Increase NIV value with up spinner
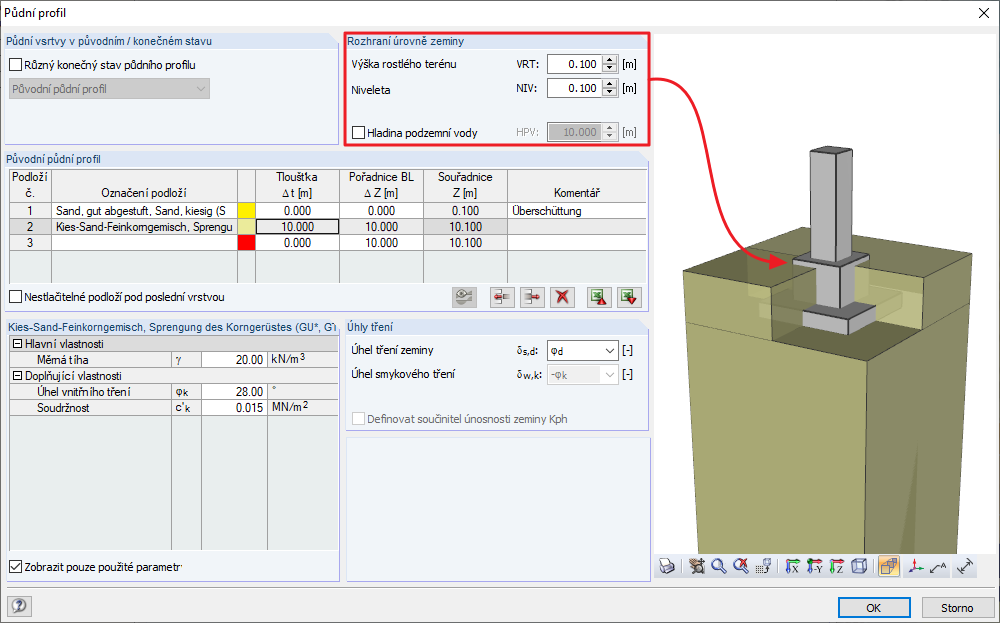The height and width of the screenshot is (623, 1000). [x=610, y=84]
